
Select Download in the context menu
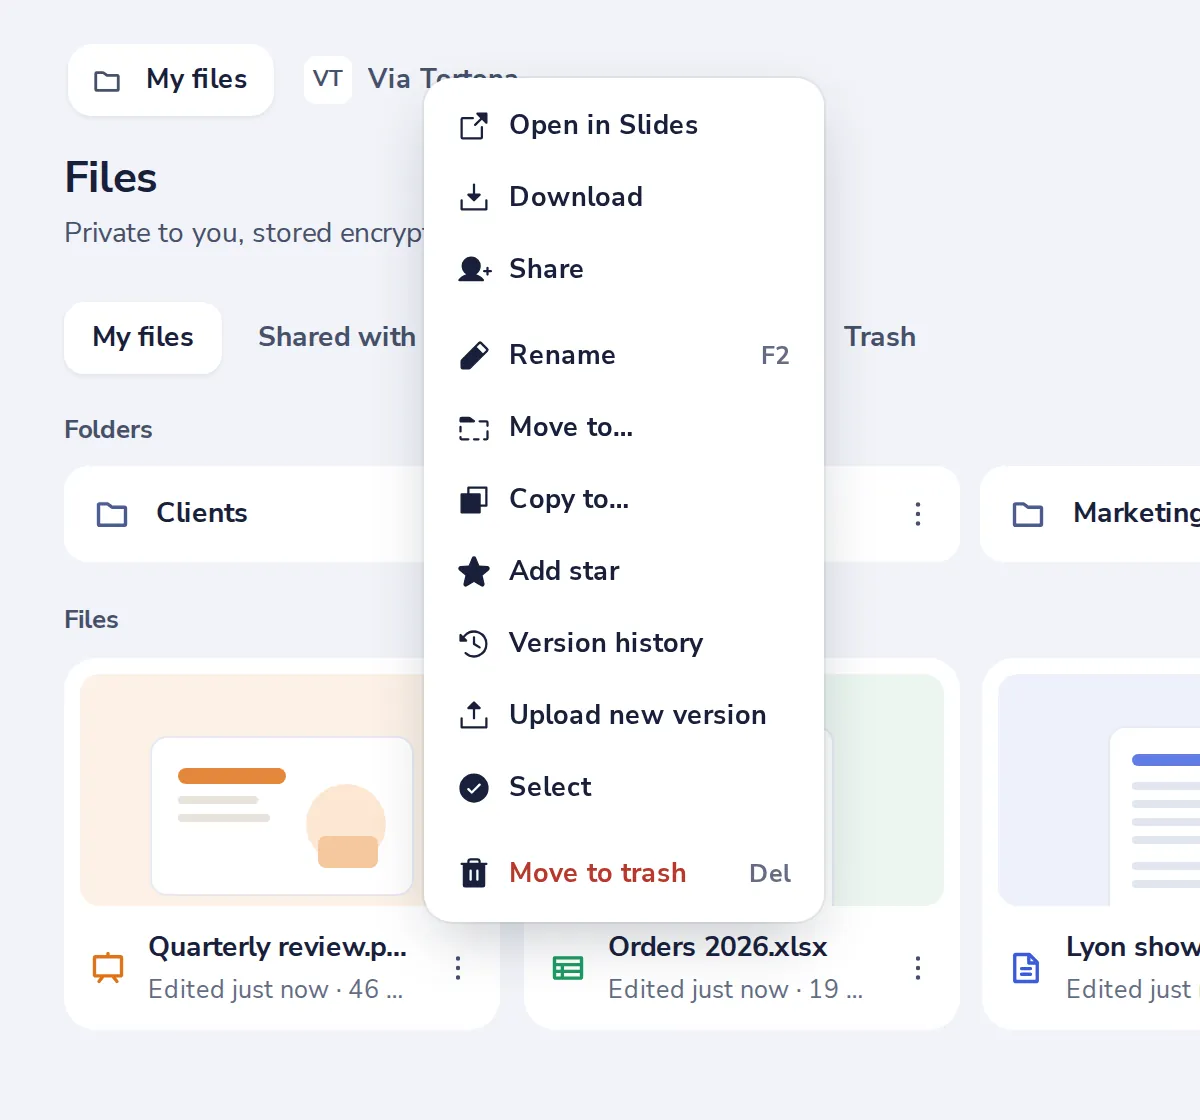pyautogui.click(x=624, y=198)
